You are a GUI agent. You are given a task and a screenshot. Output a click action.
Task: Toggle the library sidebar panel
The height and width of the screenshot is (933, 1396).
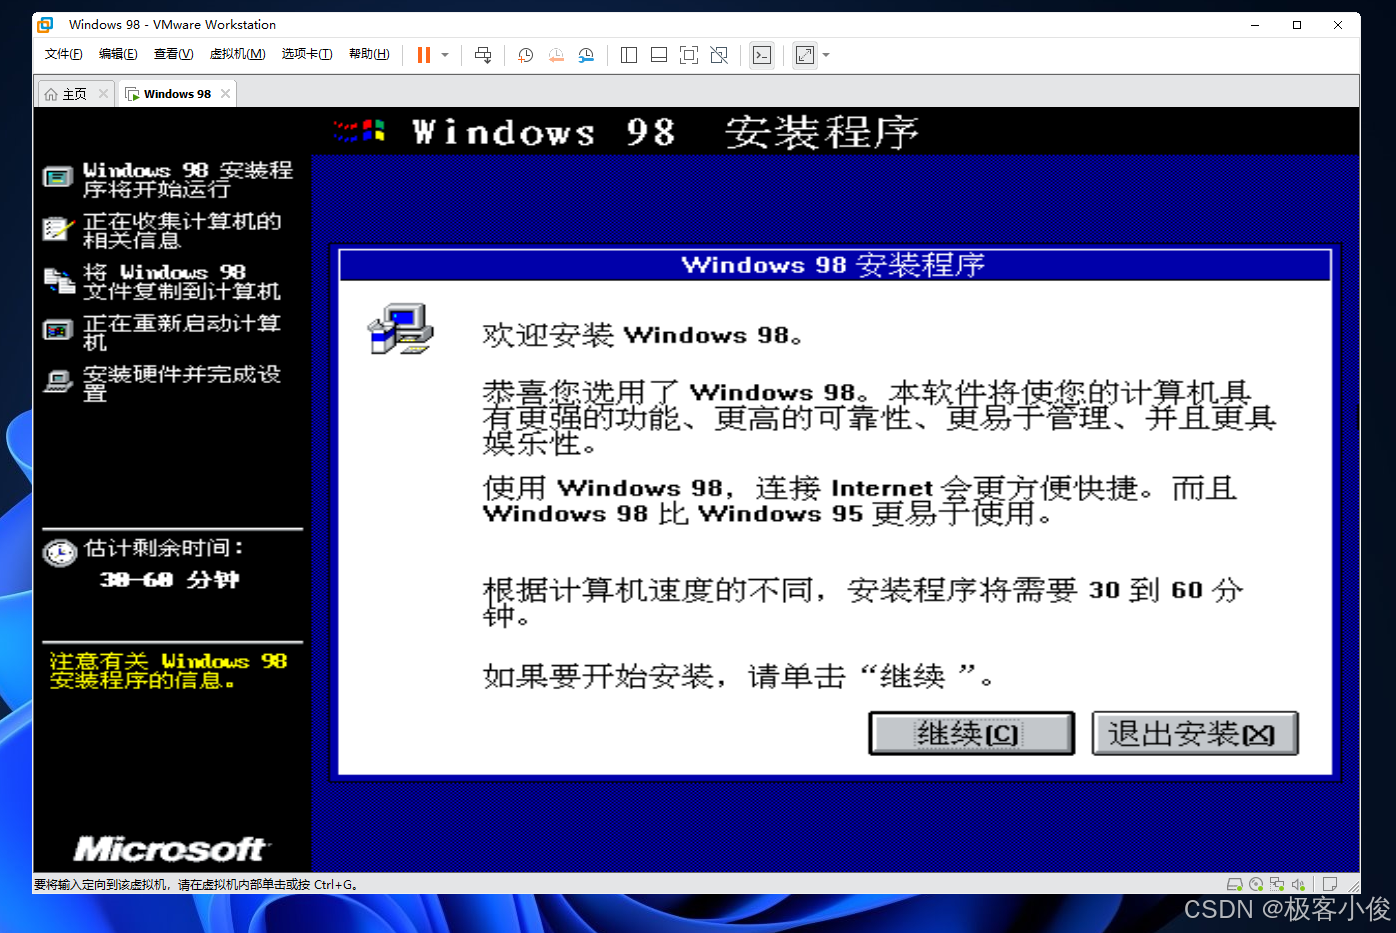point(629,55)
